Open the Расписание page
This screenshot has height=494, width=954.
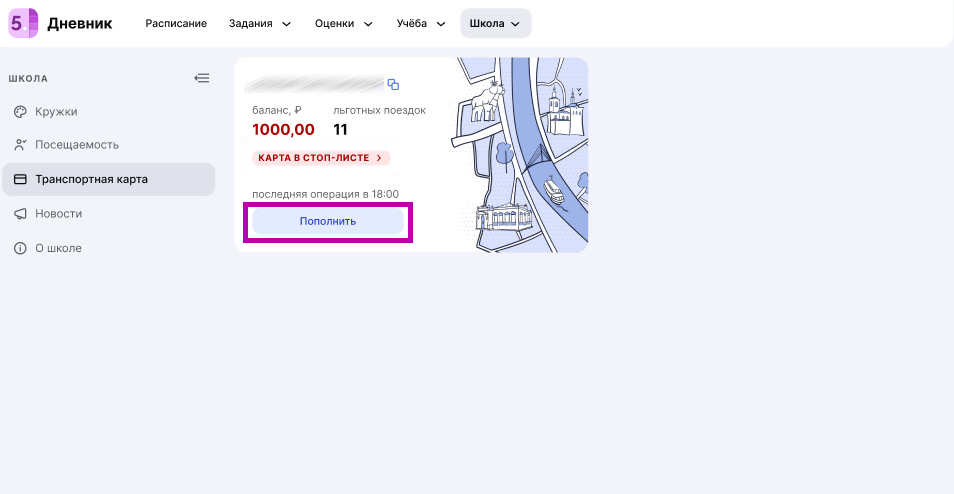[x=176, y=24]
